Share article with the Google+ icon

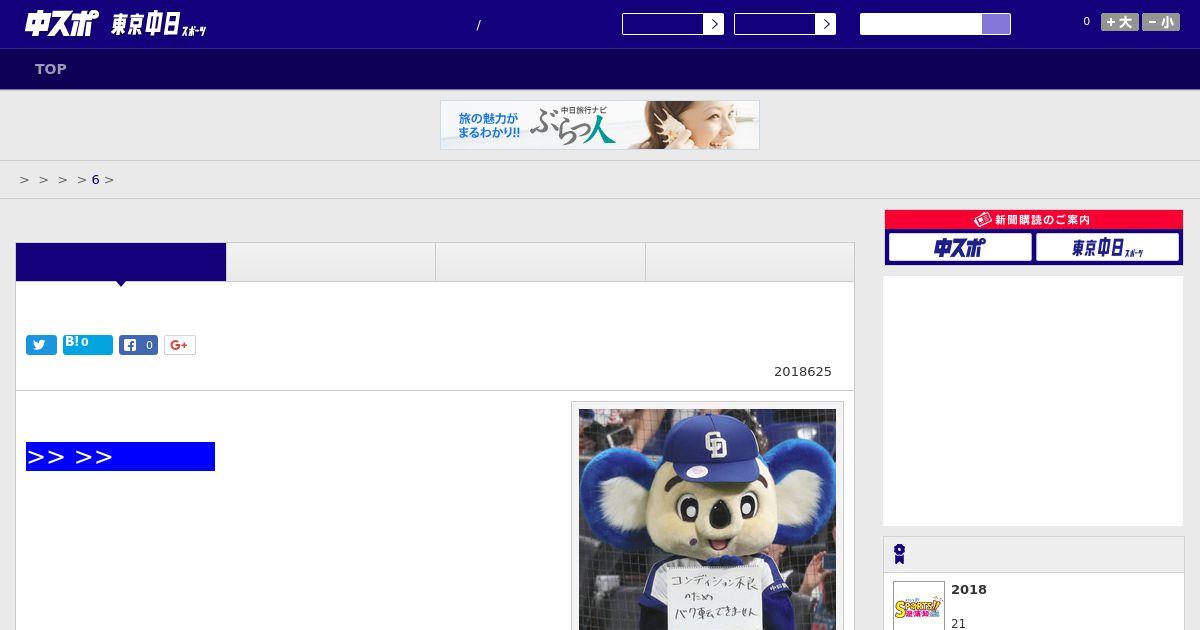(x=180, y=345)
